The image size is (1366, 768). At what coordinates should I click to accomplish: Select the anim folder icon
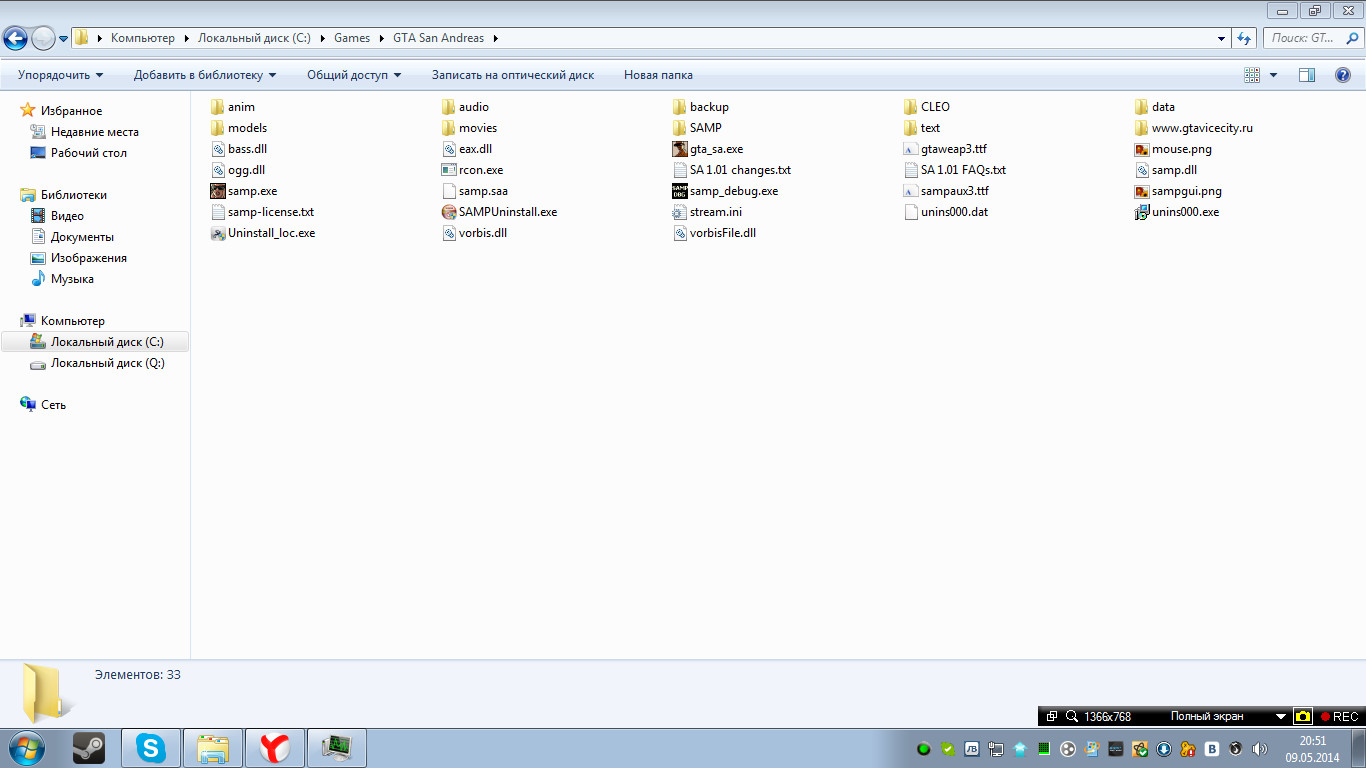pyautogui.click(x=219, y=107)
